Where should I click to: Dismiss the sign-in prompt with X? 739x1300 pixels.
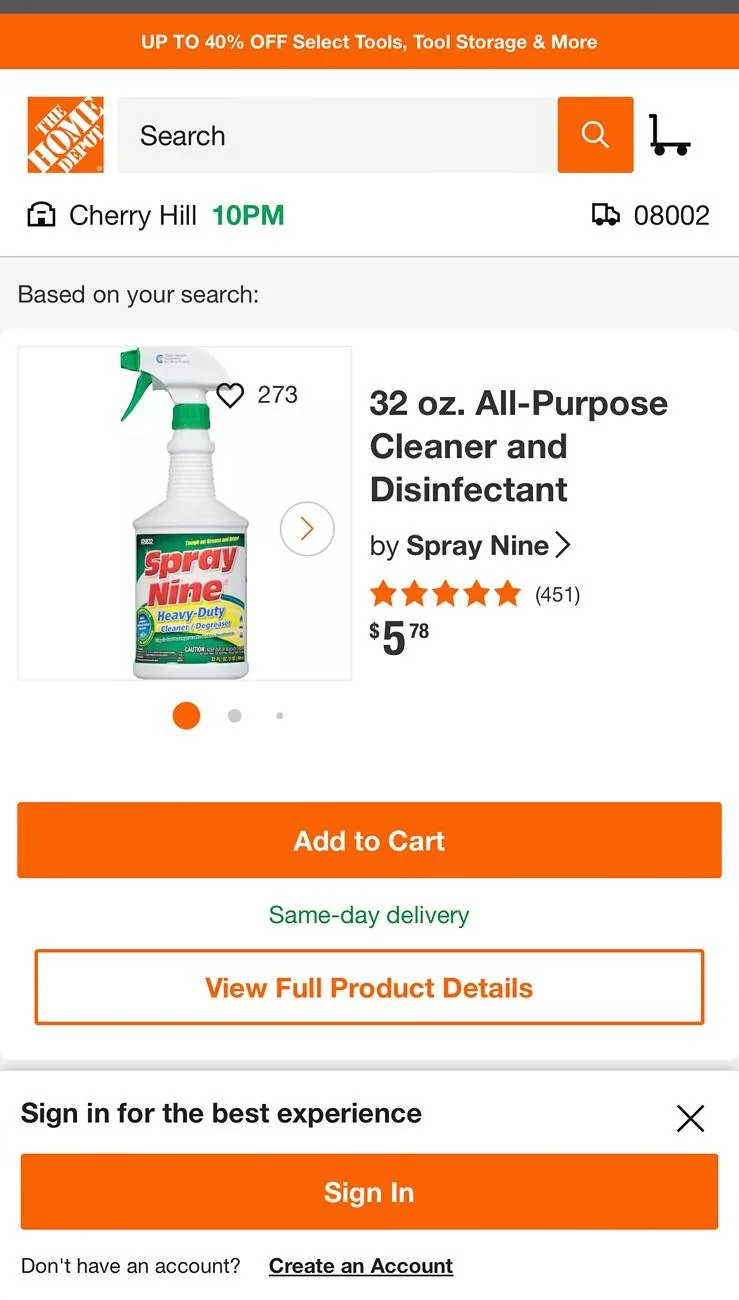[690, 1118]
